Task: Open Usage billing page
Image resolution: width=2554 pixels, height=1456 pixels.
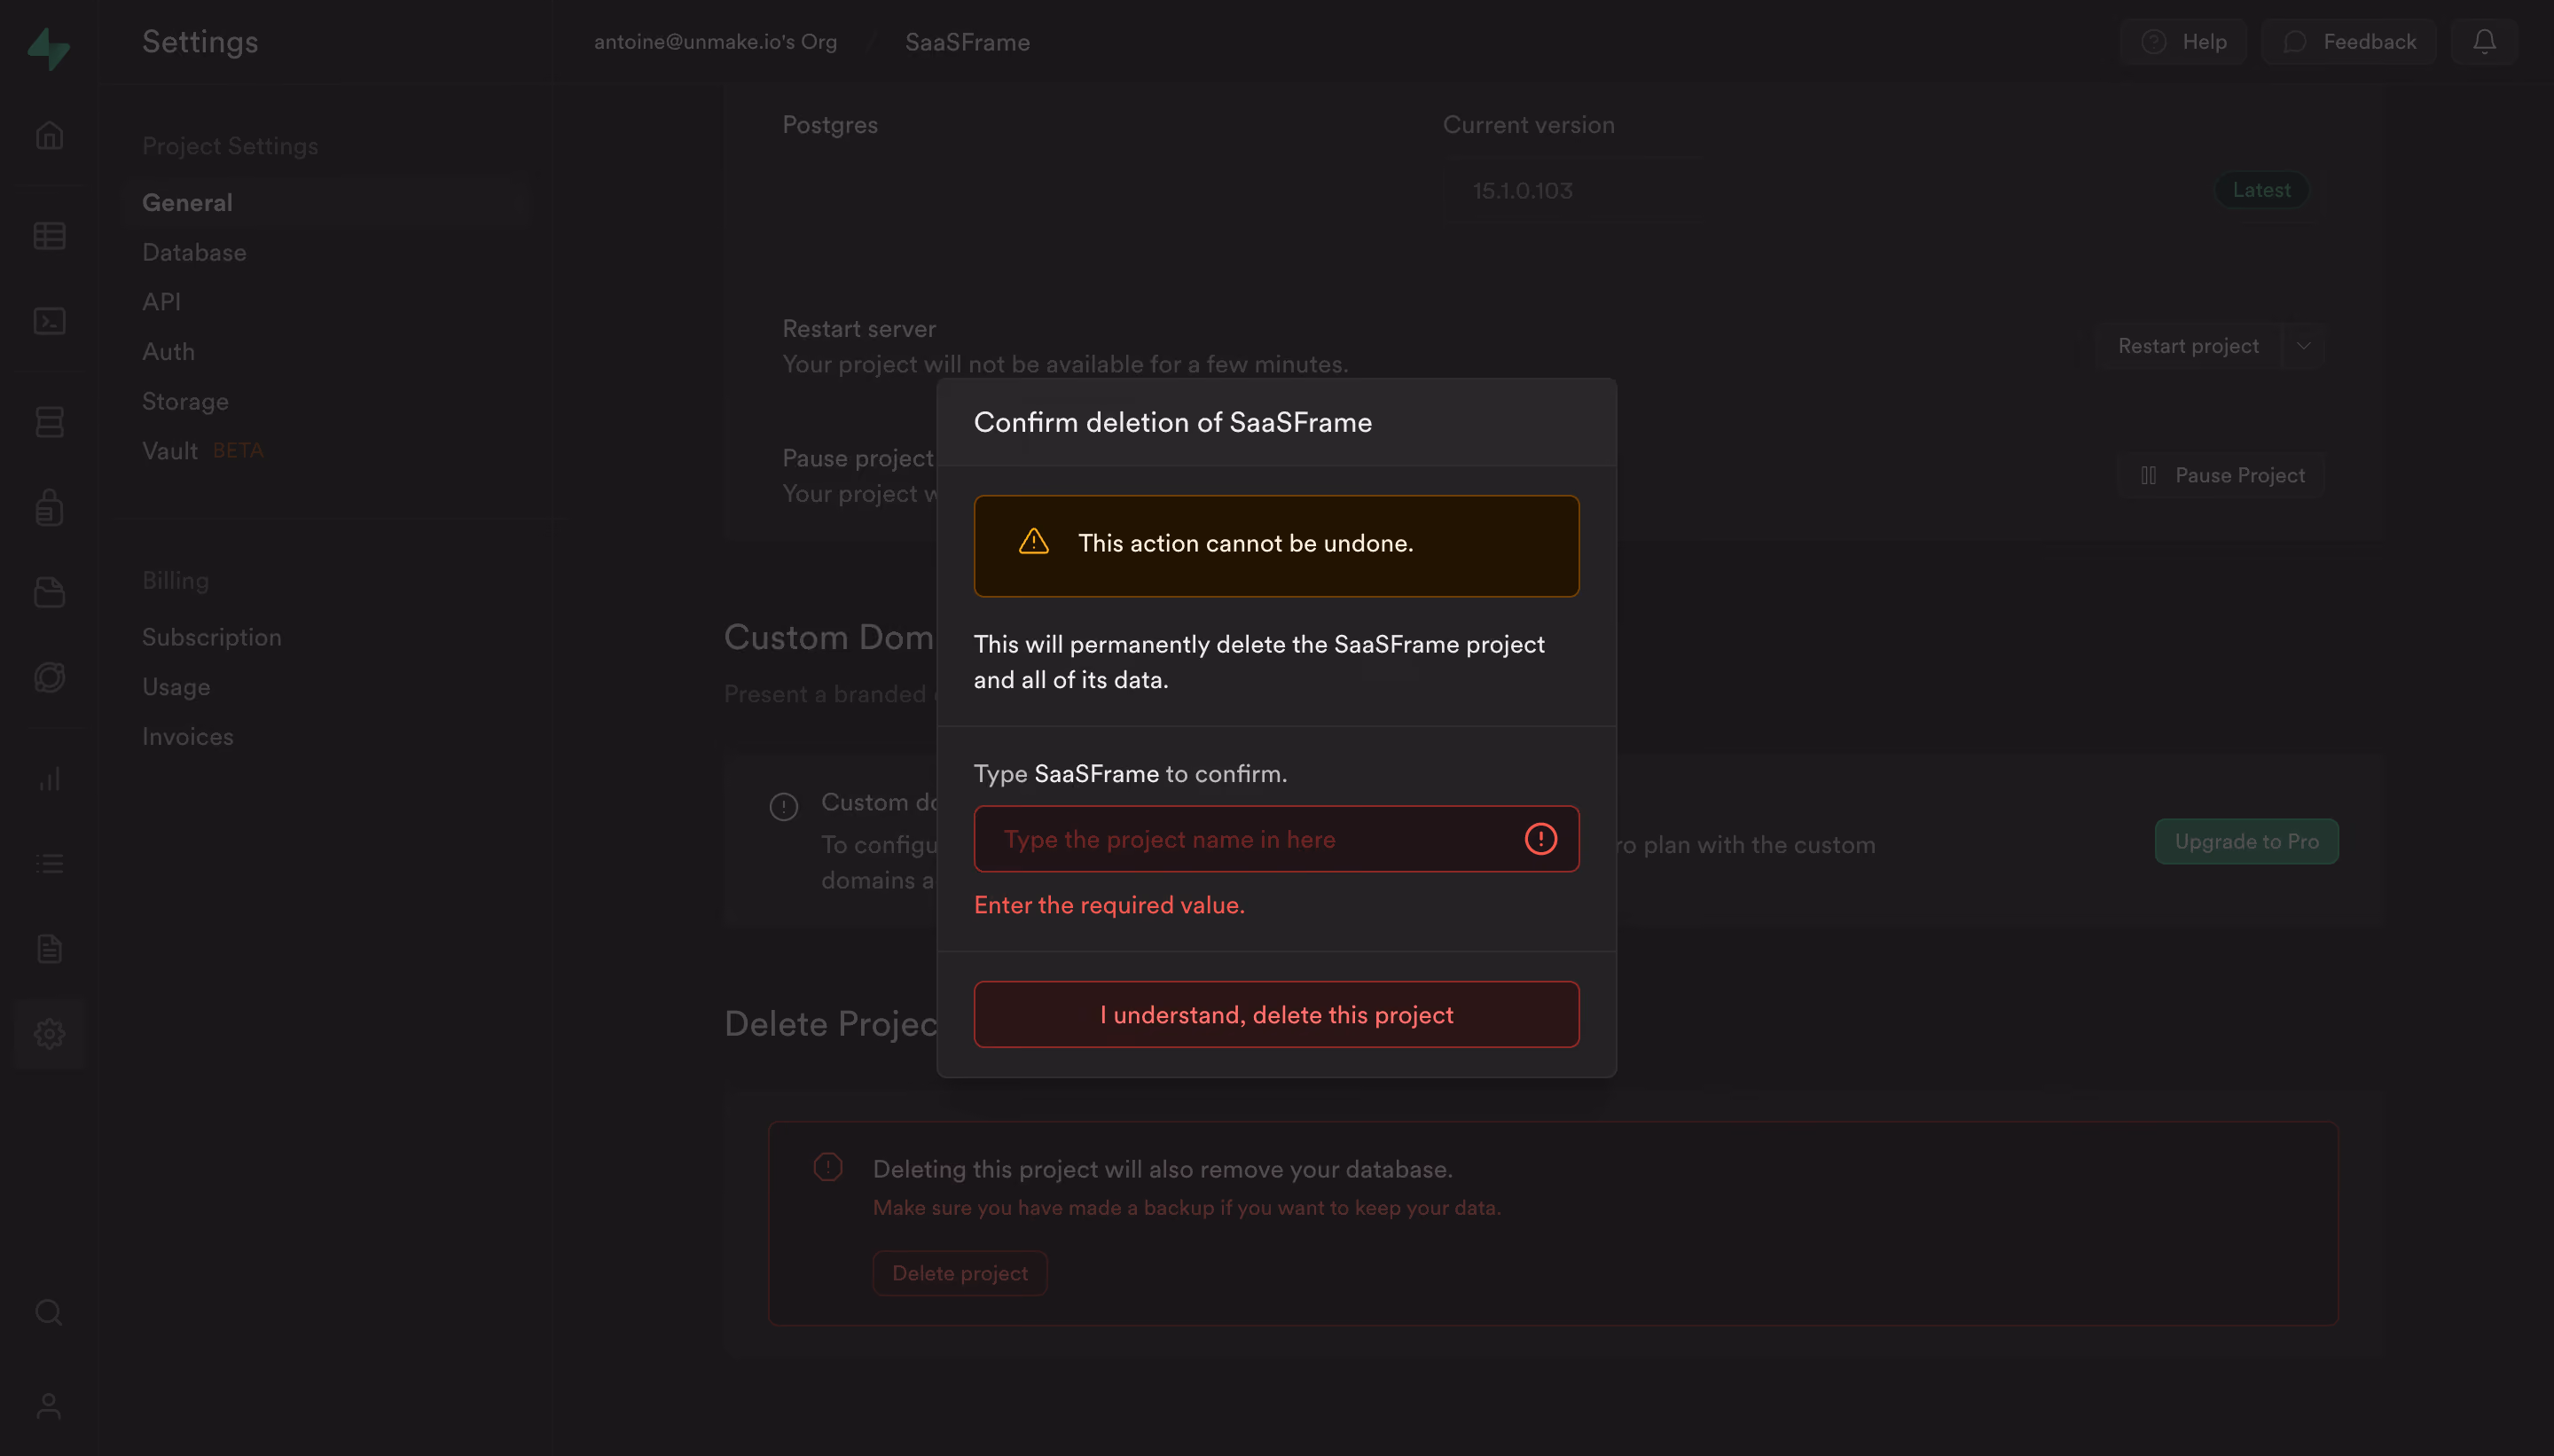Action: tap(176, 687)
